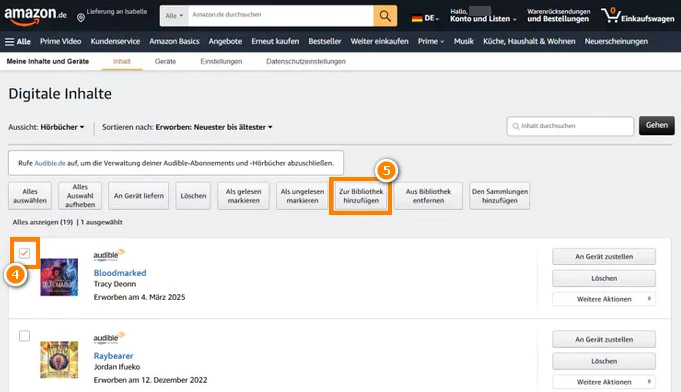Expand Weitere Aktionen for Raybearer
Viewport: 681px width, 392px height.
click(x=604, y=382)
